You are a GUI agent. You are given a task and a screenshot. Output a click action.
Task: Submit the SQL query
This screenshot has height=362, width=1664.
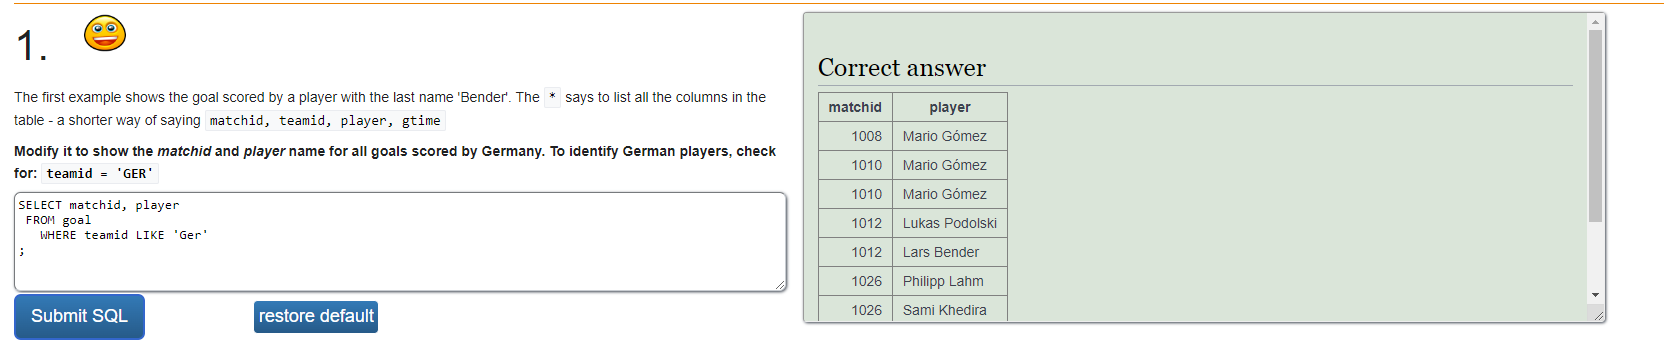click(x=79, y=316)
